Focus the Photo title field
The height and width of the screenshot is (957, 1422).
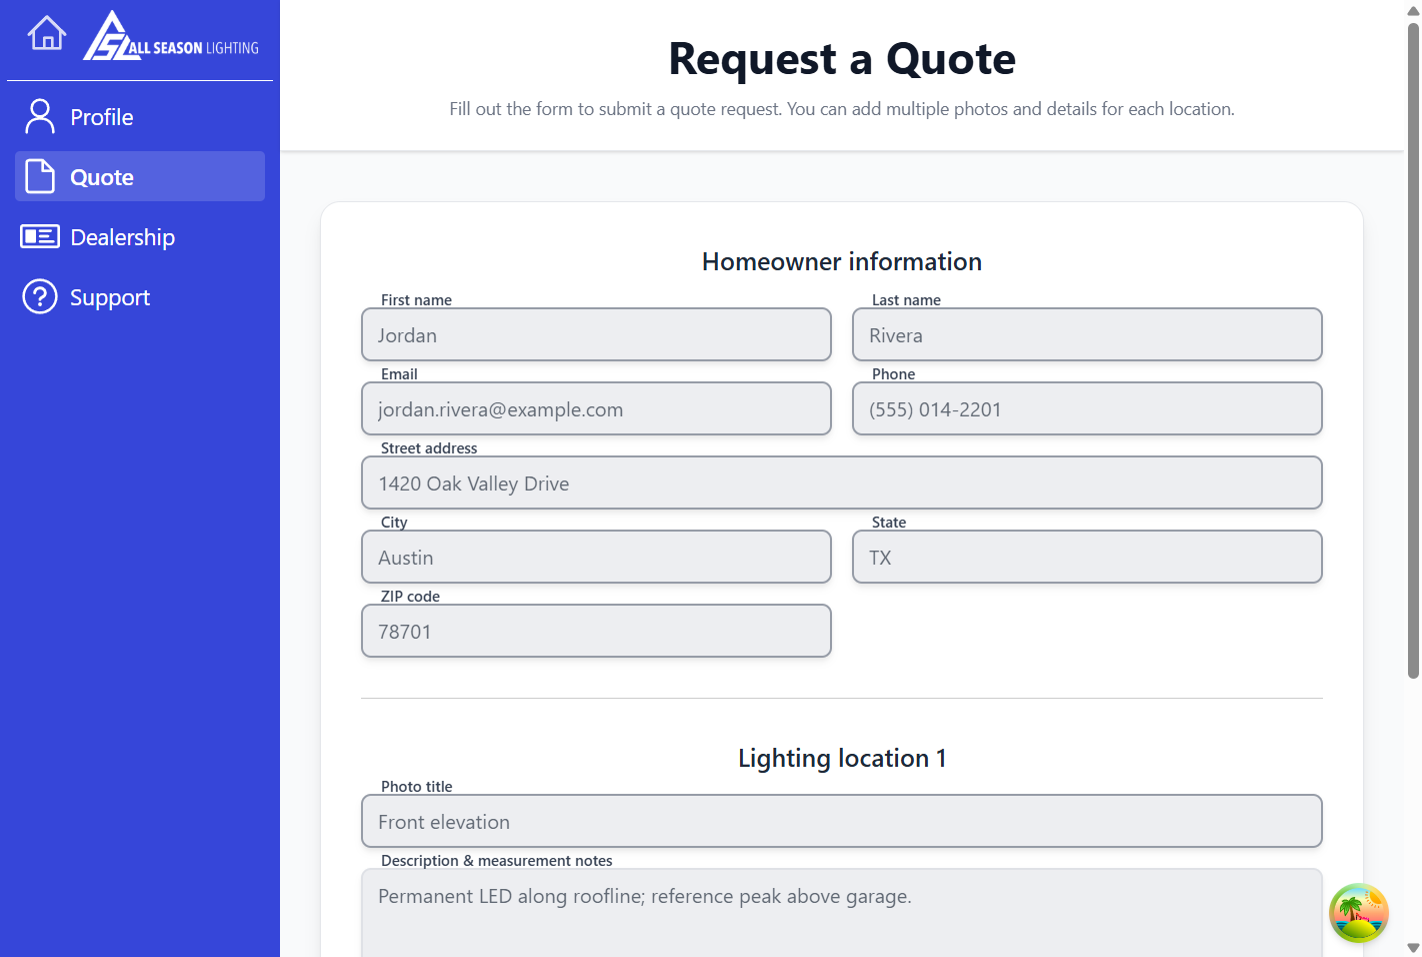coord(842,821)
